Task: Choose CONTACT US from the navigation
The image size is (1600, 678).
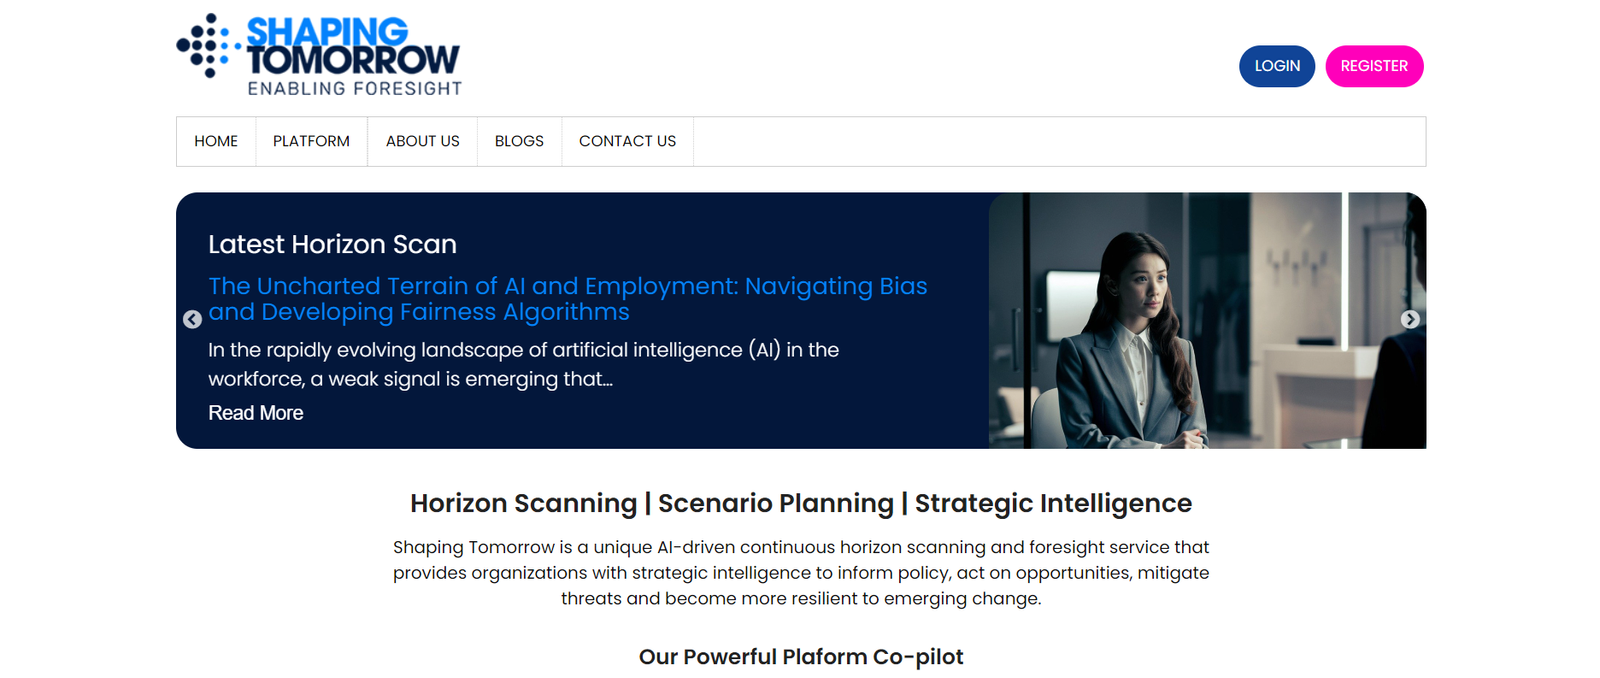Action: pos(627,141)
